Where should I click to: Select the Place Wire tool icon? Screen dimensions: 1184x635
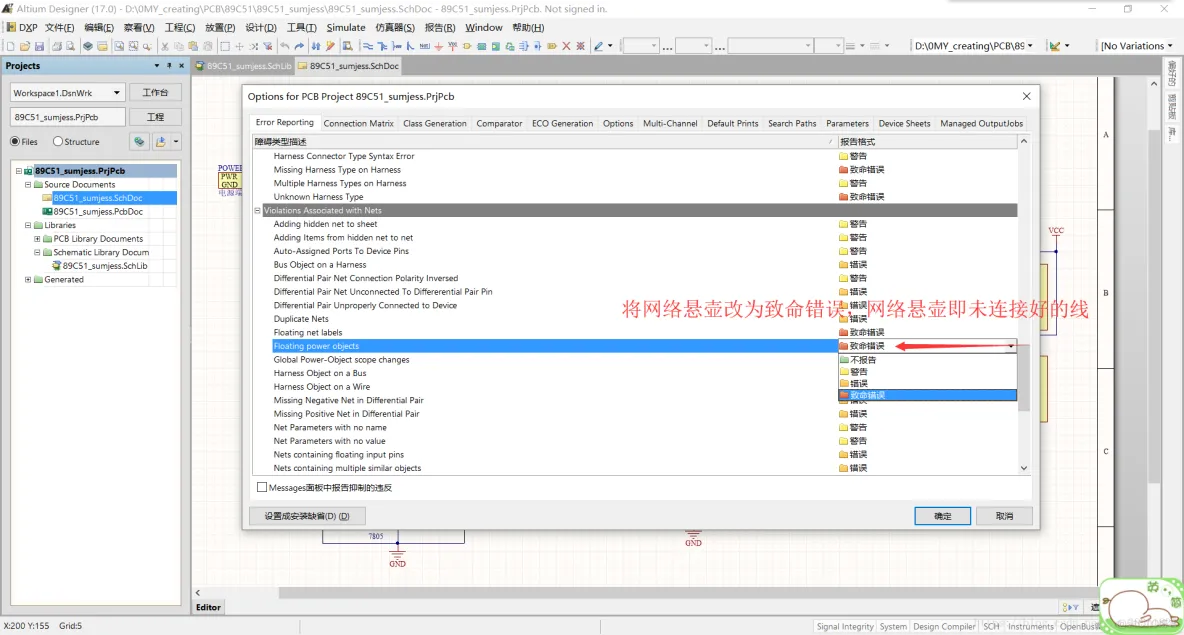coord(368,46)
